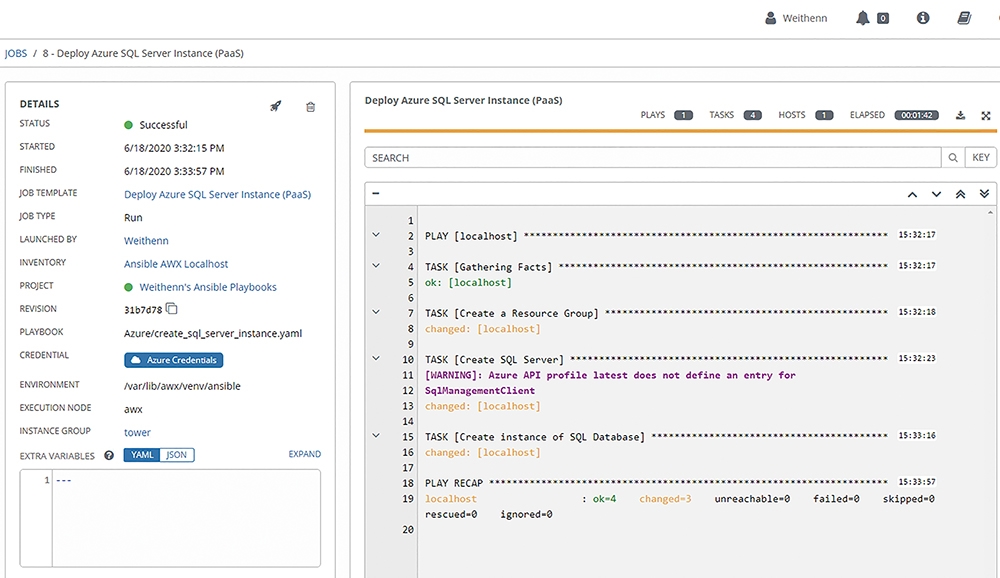The width and height of the screenshot is (1000, 578).
Task: Go to bottom of output
Action: 985,194
